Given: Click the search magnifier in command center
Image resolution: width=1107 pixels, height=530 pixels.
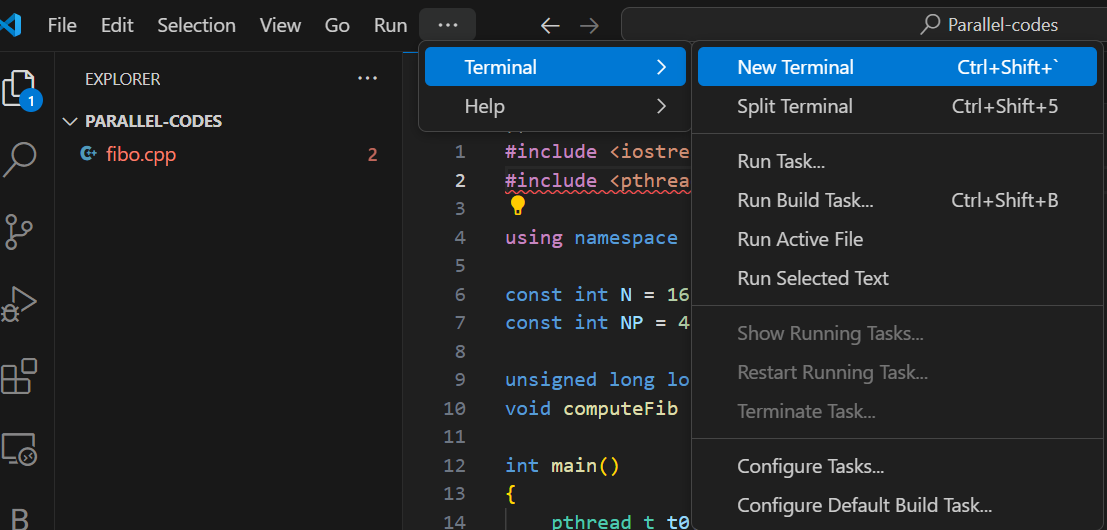Looking at the screenshot, I should [x=931, y=25].
